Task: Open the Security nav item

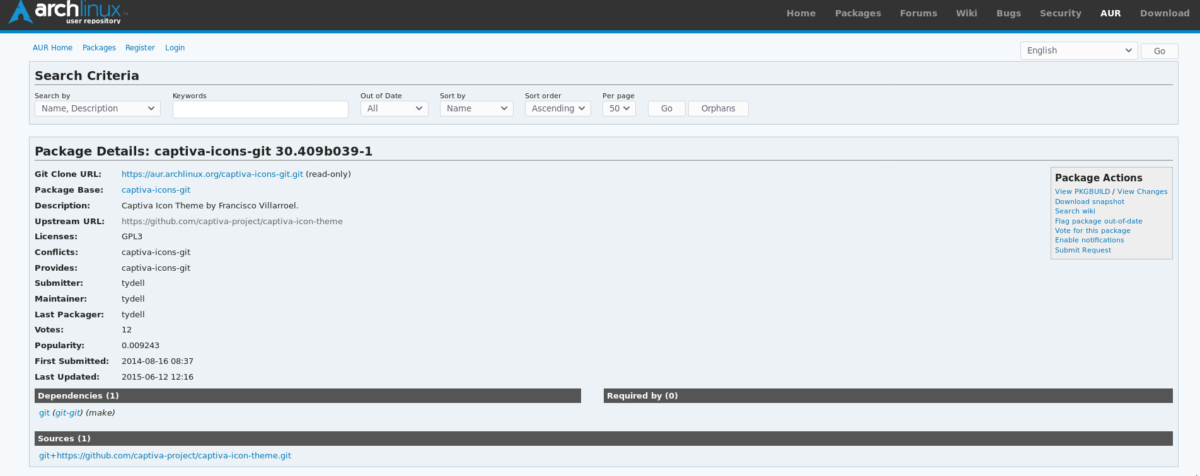Action: pyautogui.click(x=1060, y=13)
